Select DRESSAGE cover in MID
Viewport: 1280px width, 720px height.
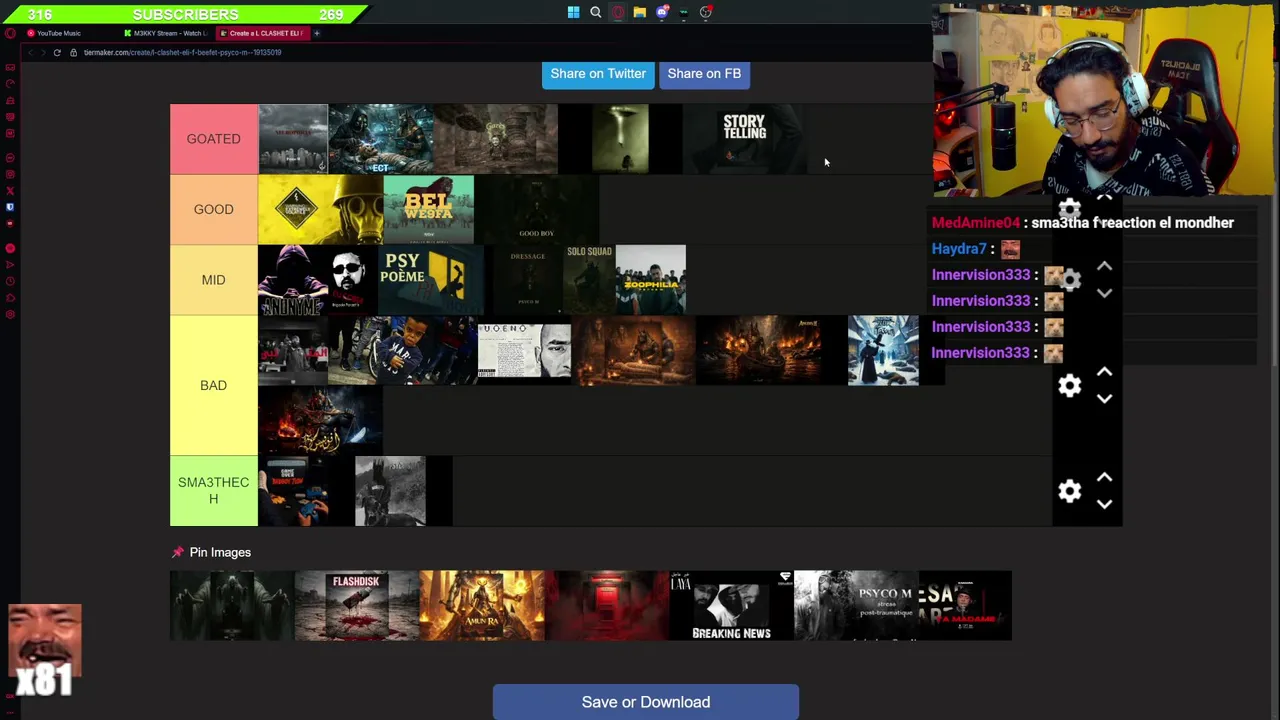pos(527,280)
